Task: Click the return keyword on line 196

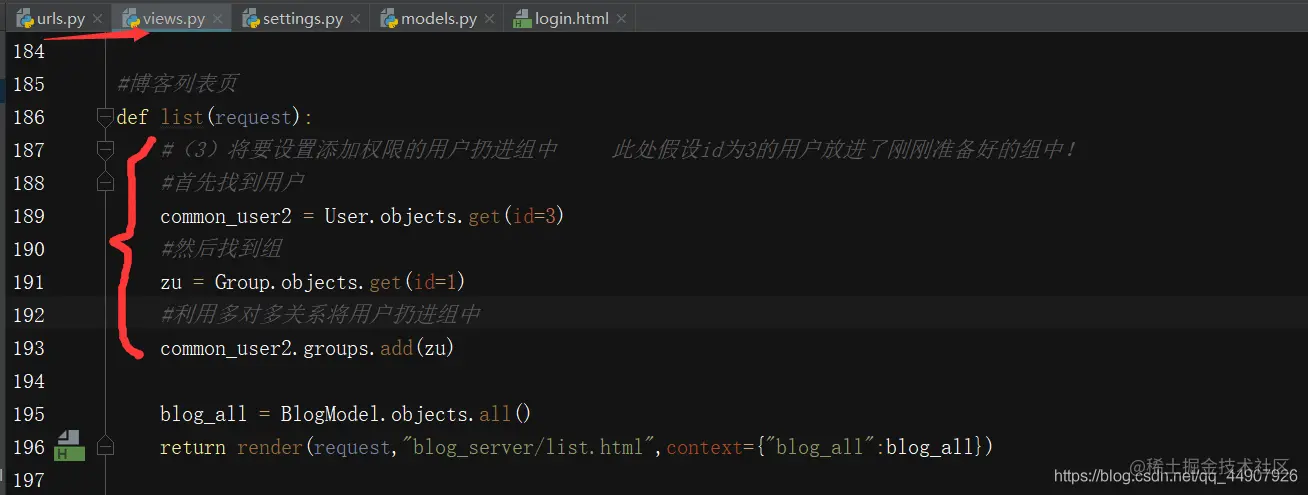Action: click(193, 447)
